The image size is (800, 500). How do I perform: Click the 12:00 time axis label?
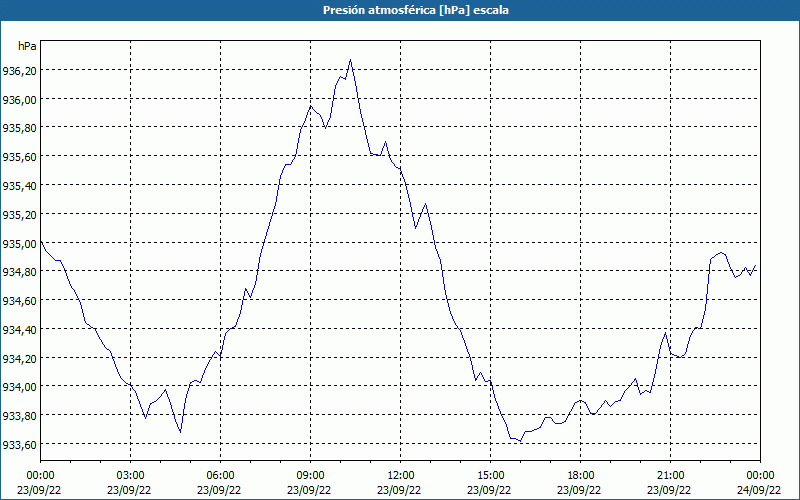click(400, 476)
